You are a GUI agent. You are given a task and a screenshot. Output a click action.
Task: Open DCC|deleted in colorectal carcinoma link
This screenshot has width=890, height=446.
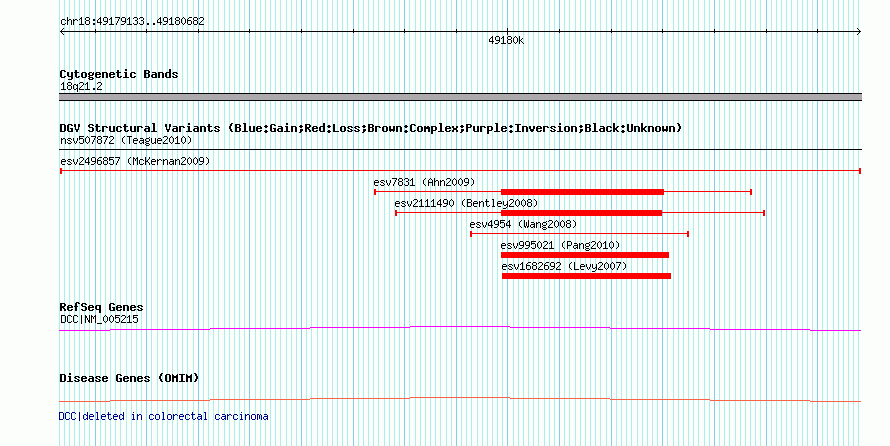163,416
